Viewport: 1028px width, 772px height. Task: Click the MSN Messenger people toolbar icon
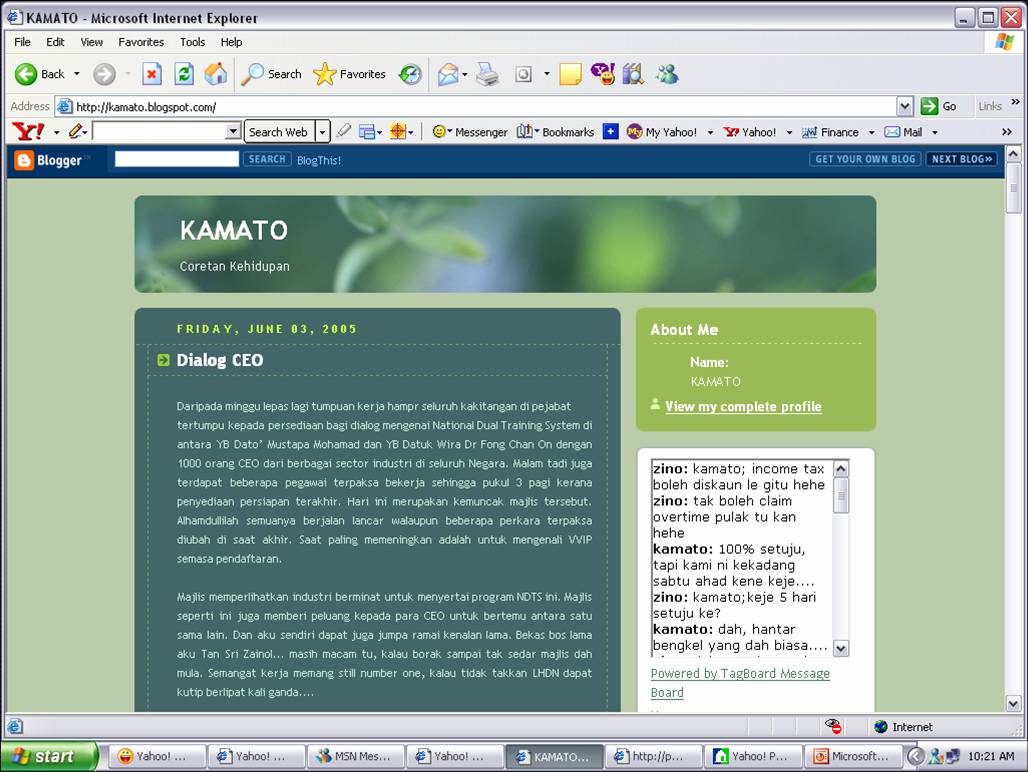pyautogui.click(x=667, y=74)
